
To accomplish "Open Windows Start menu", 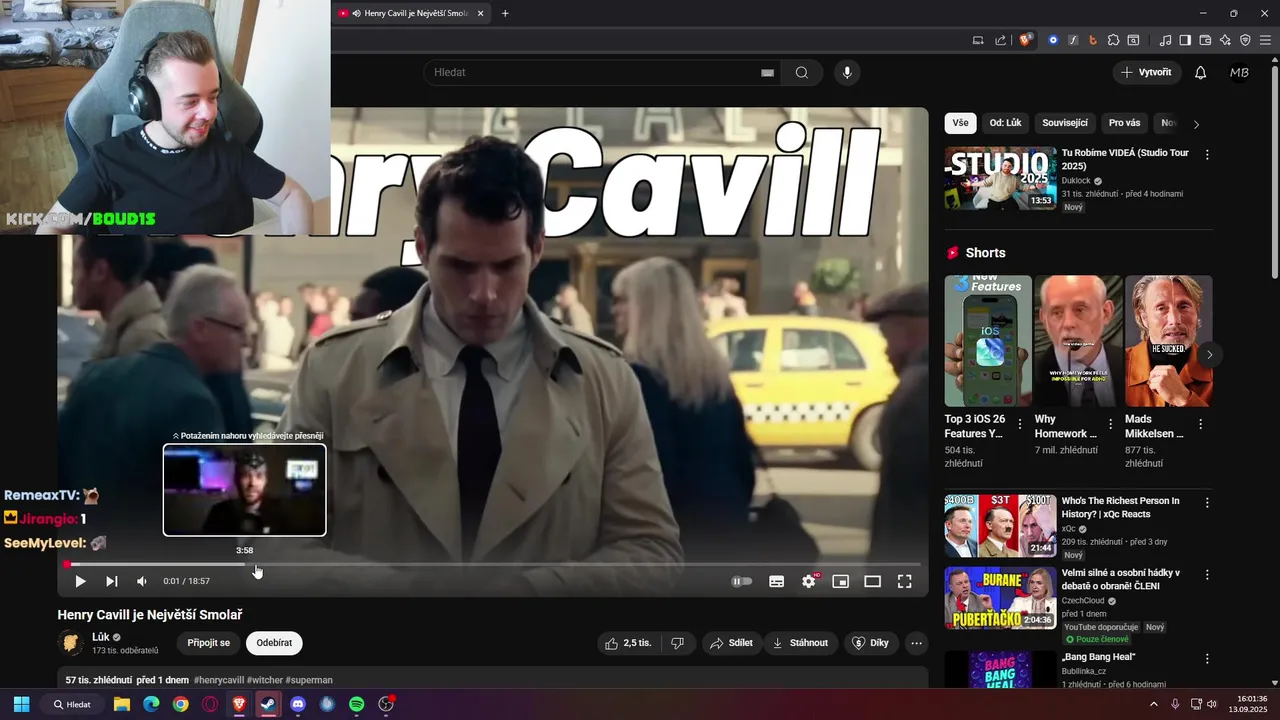I will (21, 704).
